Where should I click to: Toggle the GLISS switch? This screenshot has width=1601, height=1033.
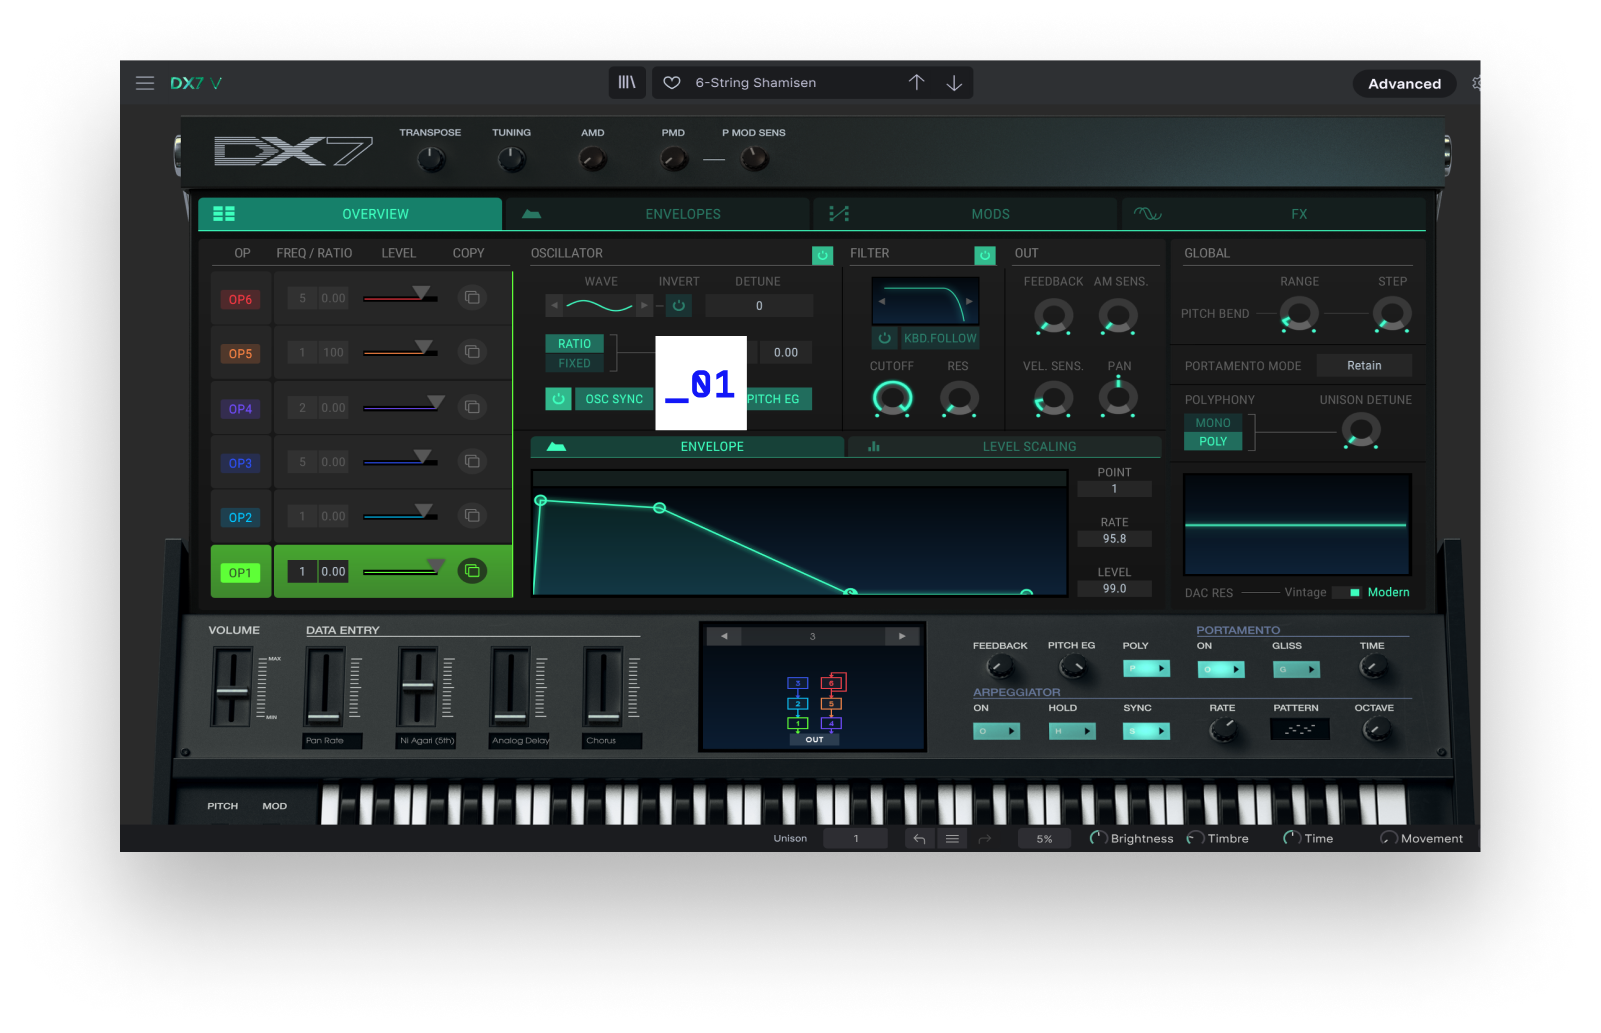(1296, 669)
